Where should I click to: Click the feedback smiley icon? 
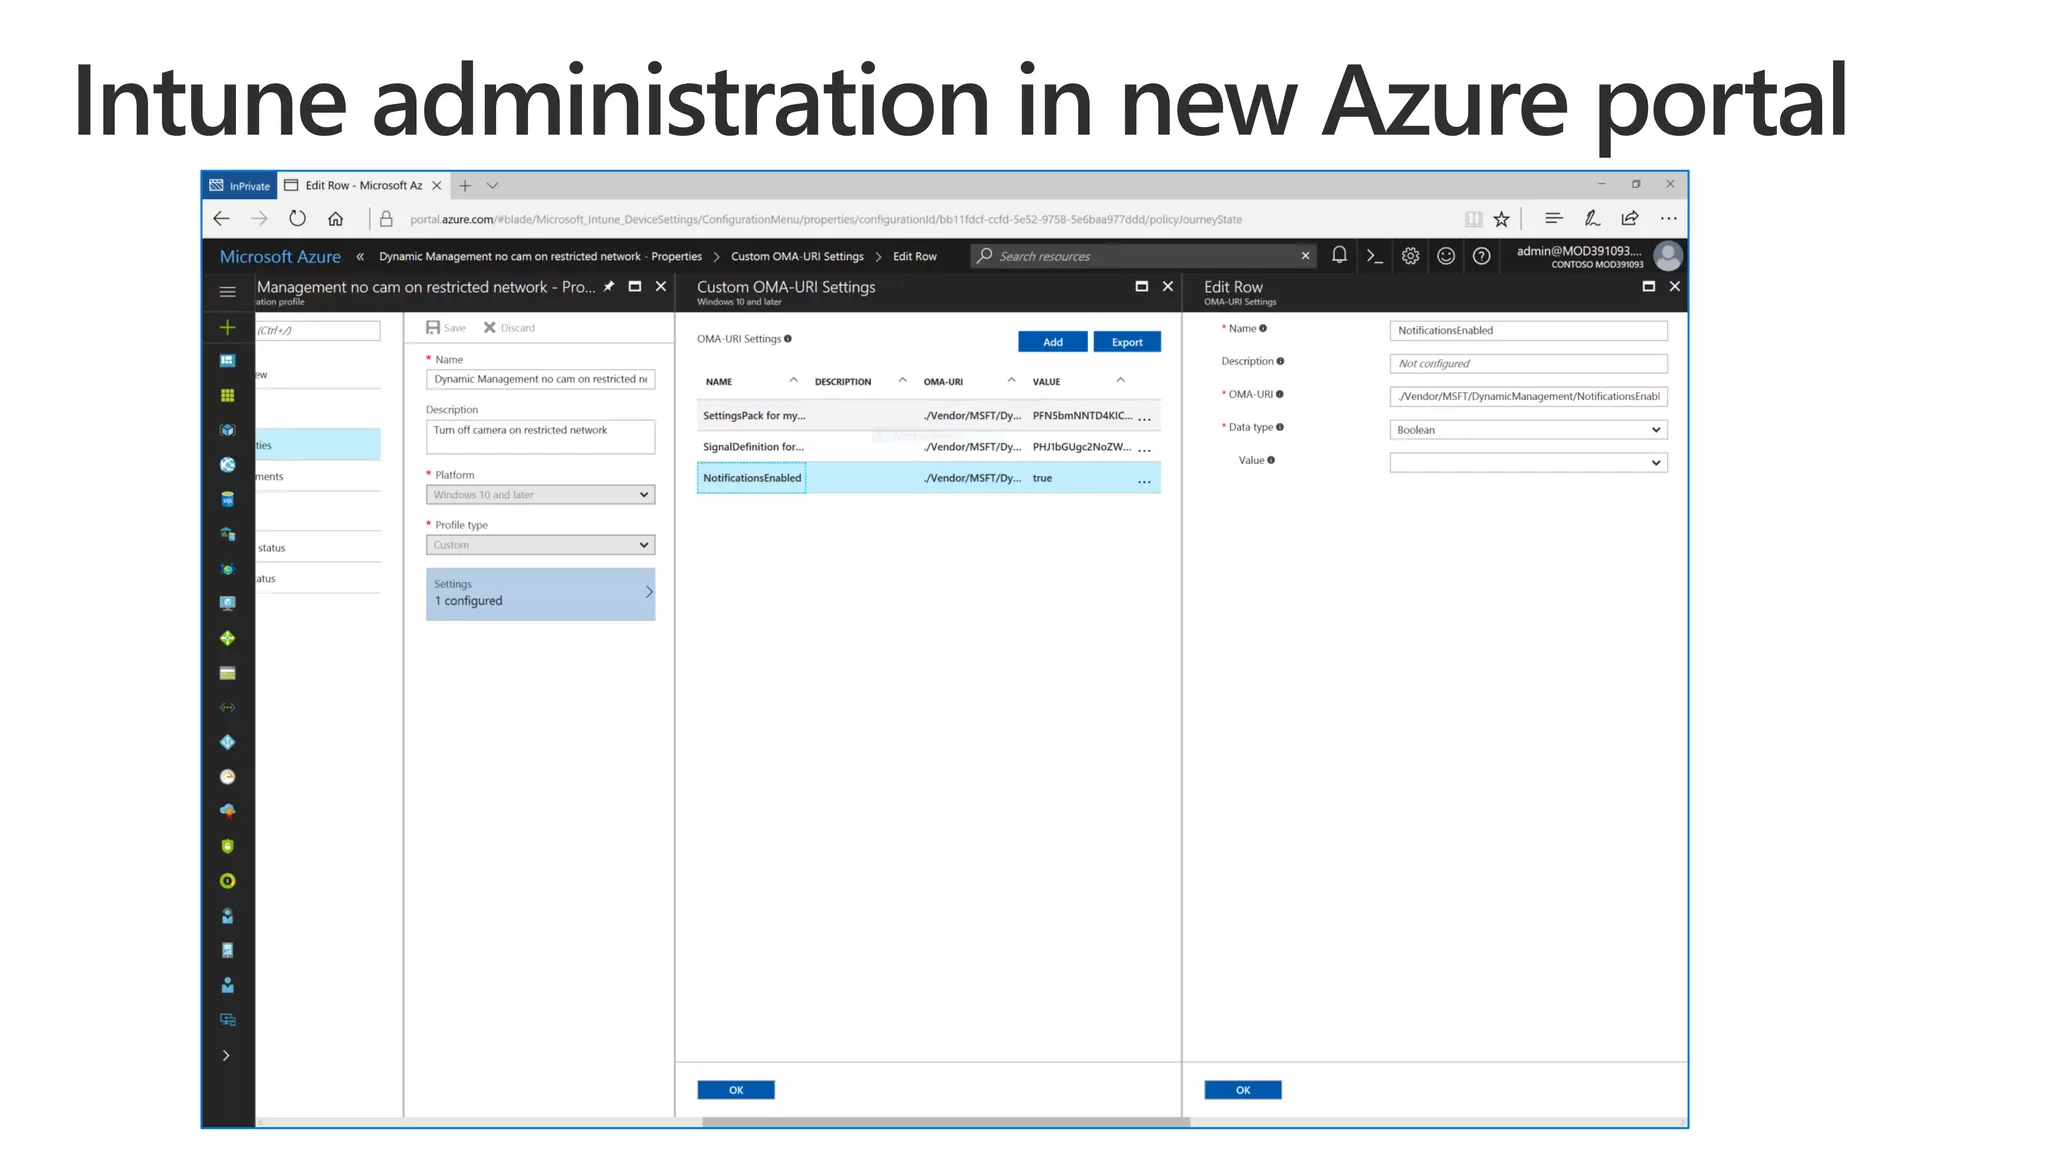(1446, 256)
